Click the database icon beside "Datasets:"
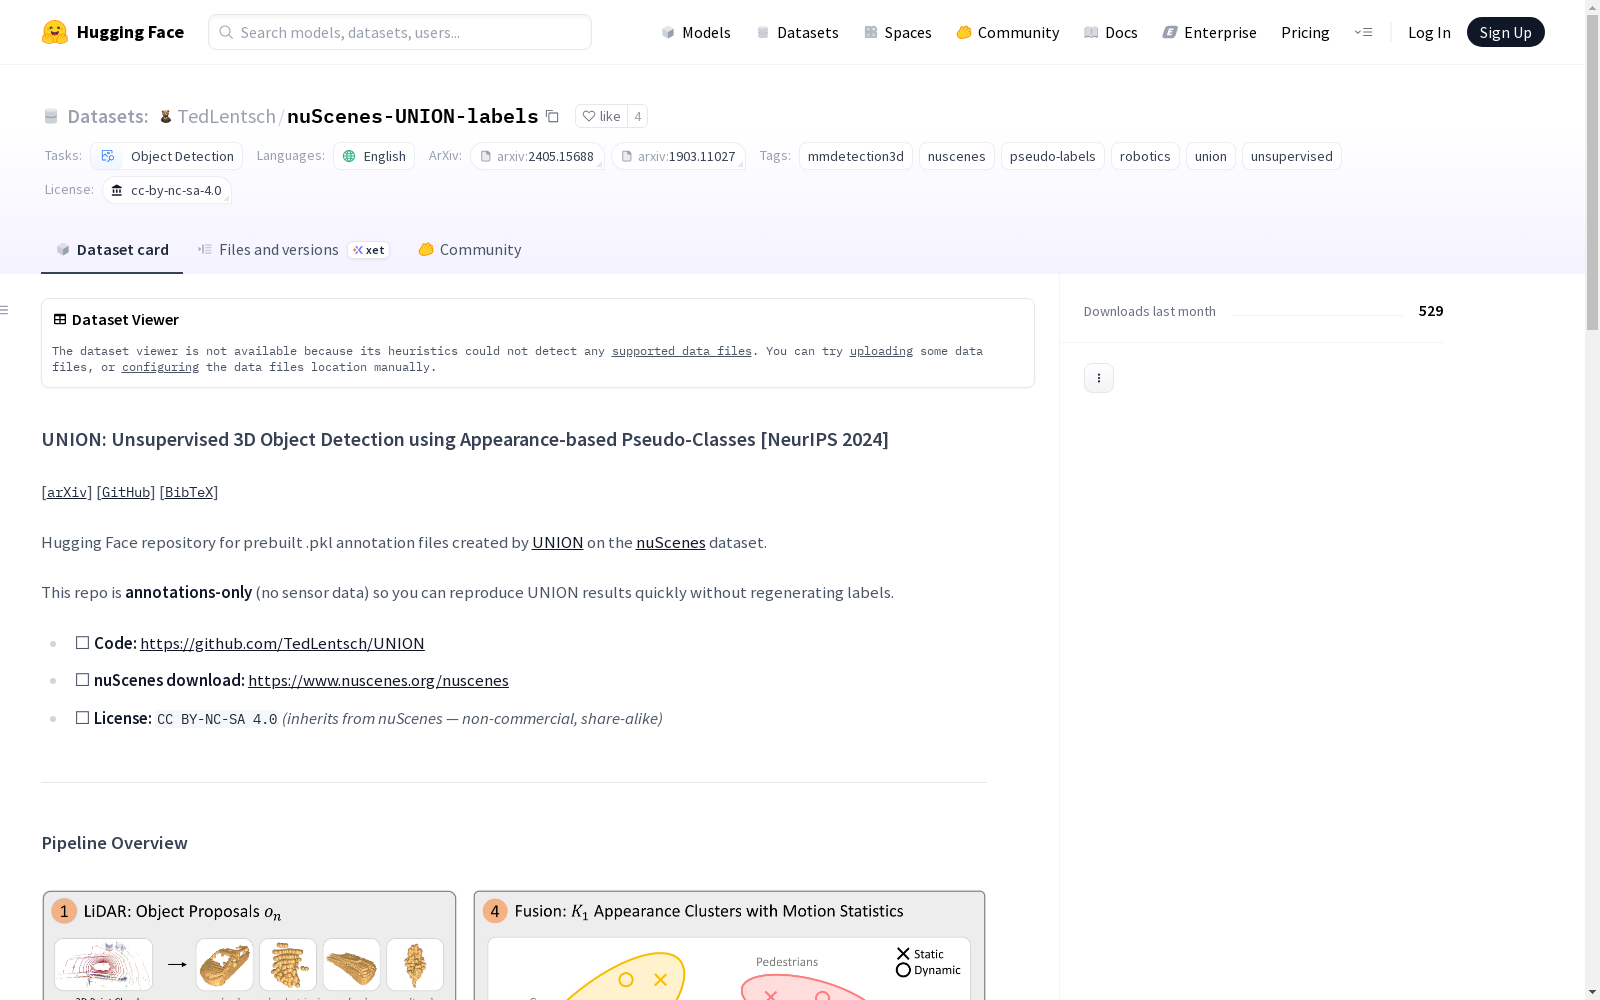 click(x=51, y=117)
